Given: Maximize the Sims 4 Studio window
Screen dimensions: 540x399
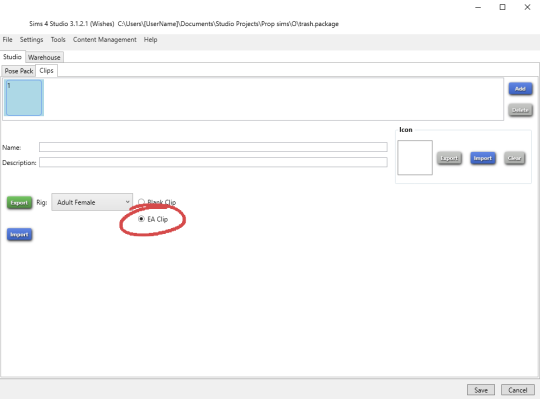Looking at the screenshot, I should [x=502, y=7].
